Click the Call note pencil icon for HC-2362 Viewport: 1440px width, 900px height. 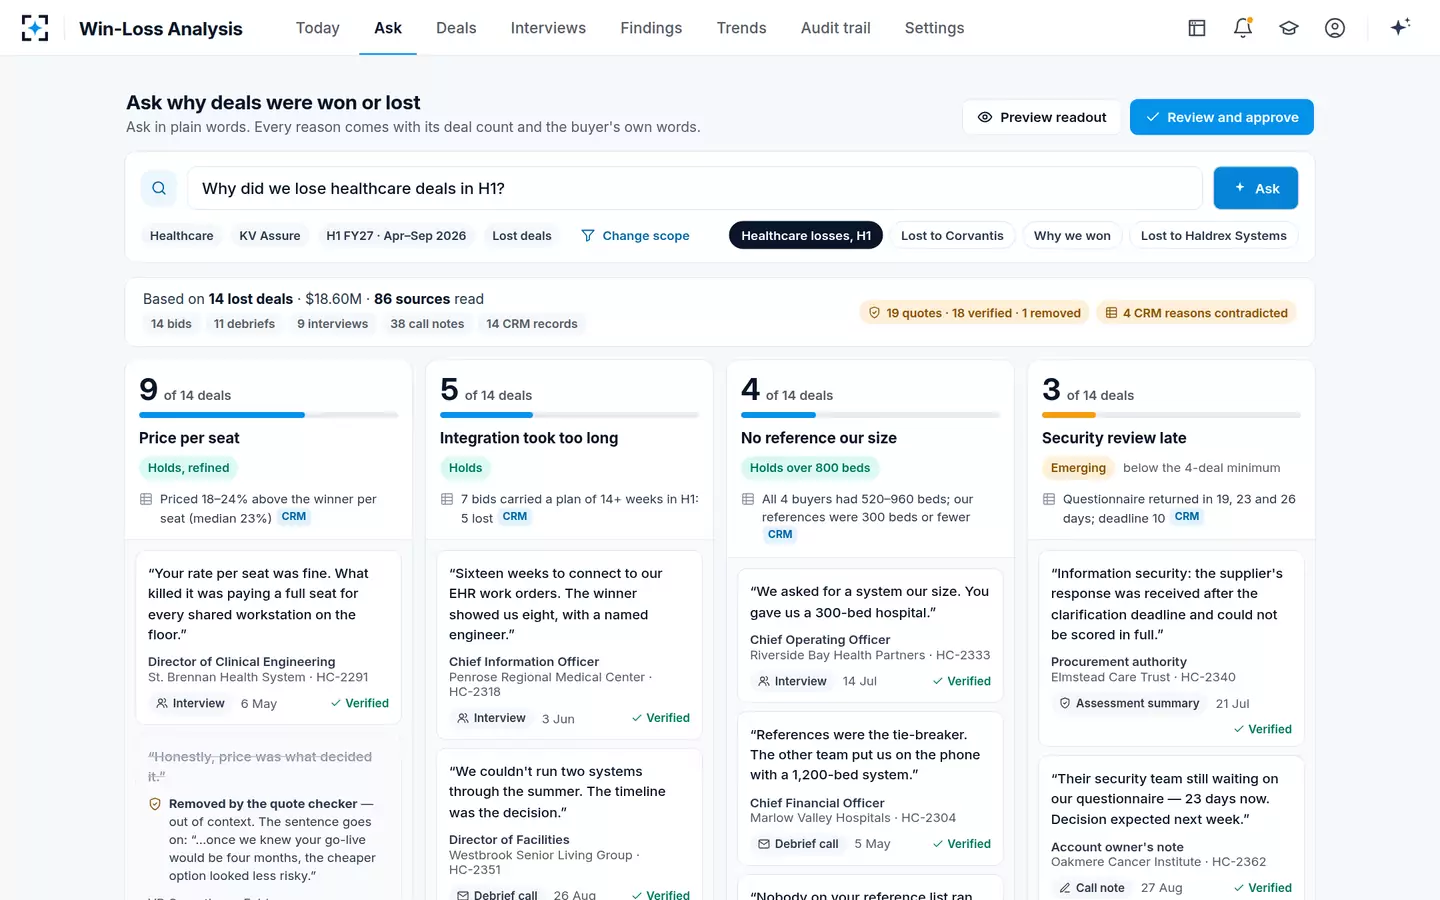point(1065,888)
